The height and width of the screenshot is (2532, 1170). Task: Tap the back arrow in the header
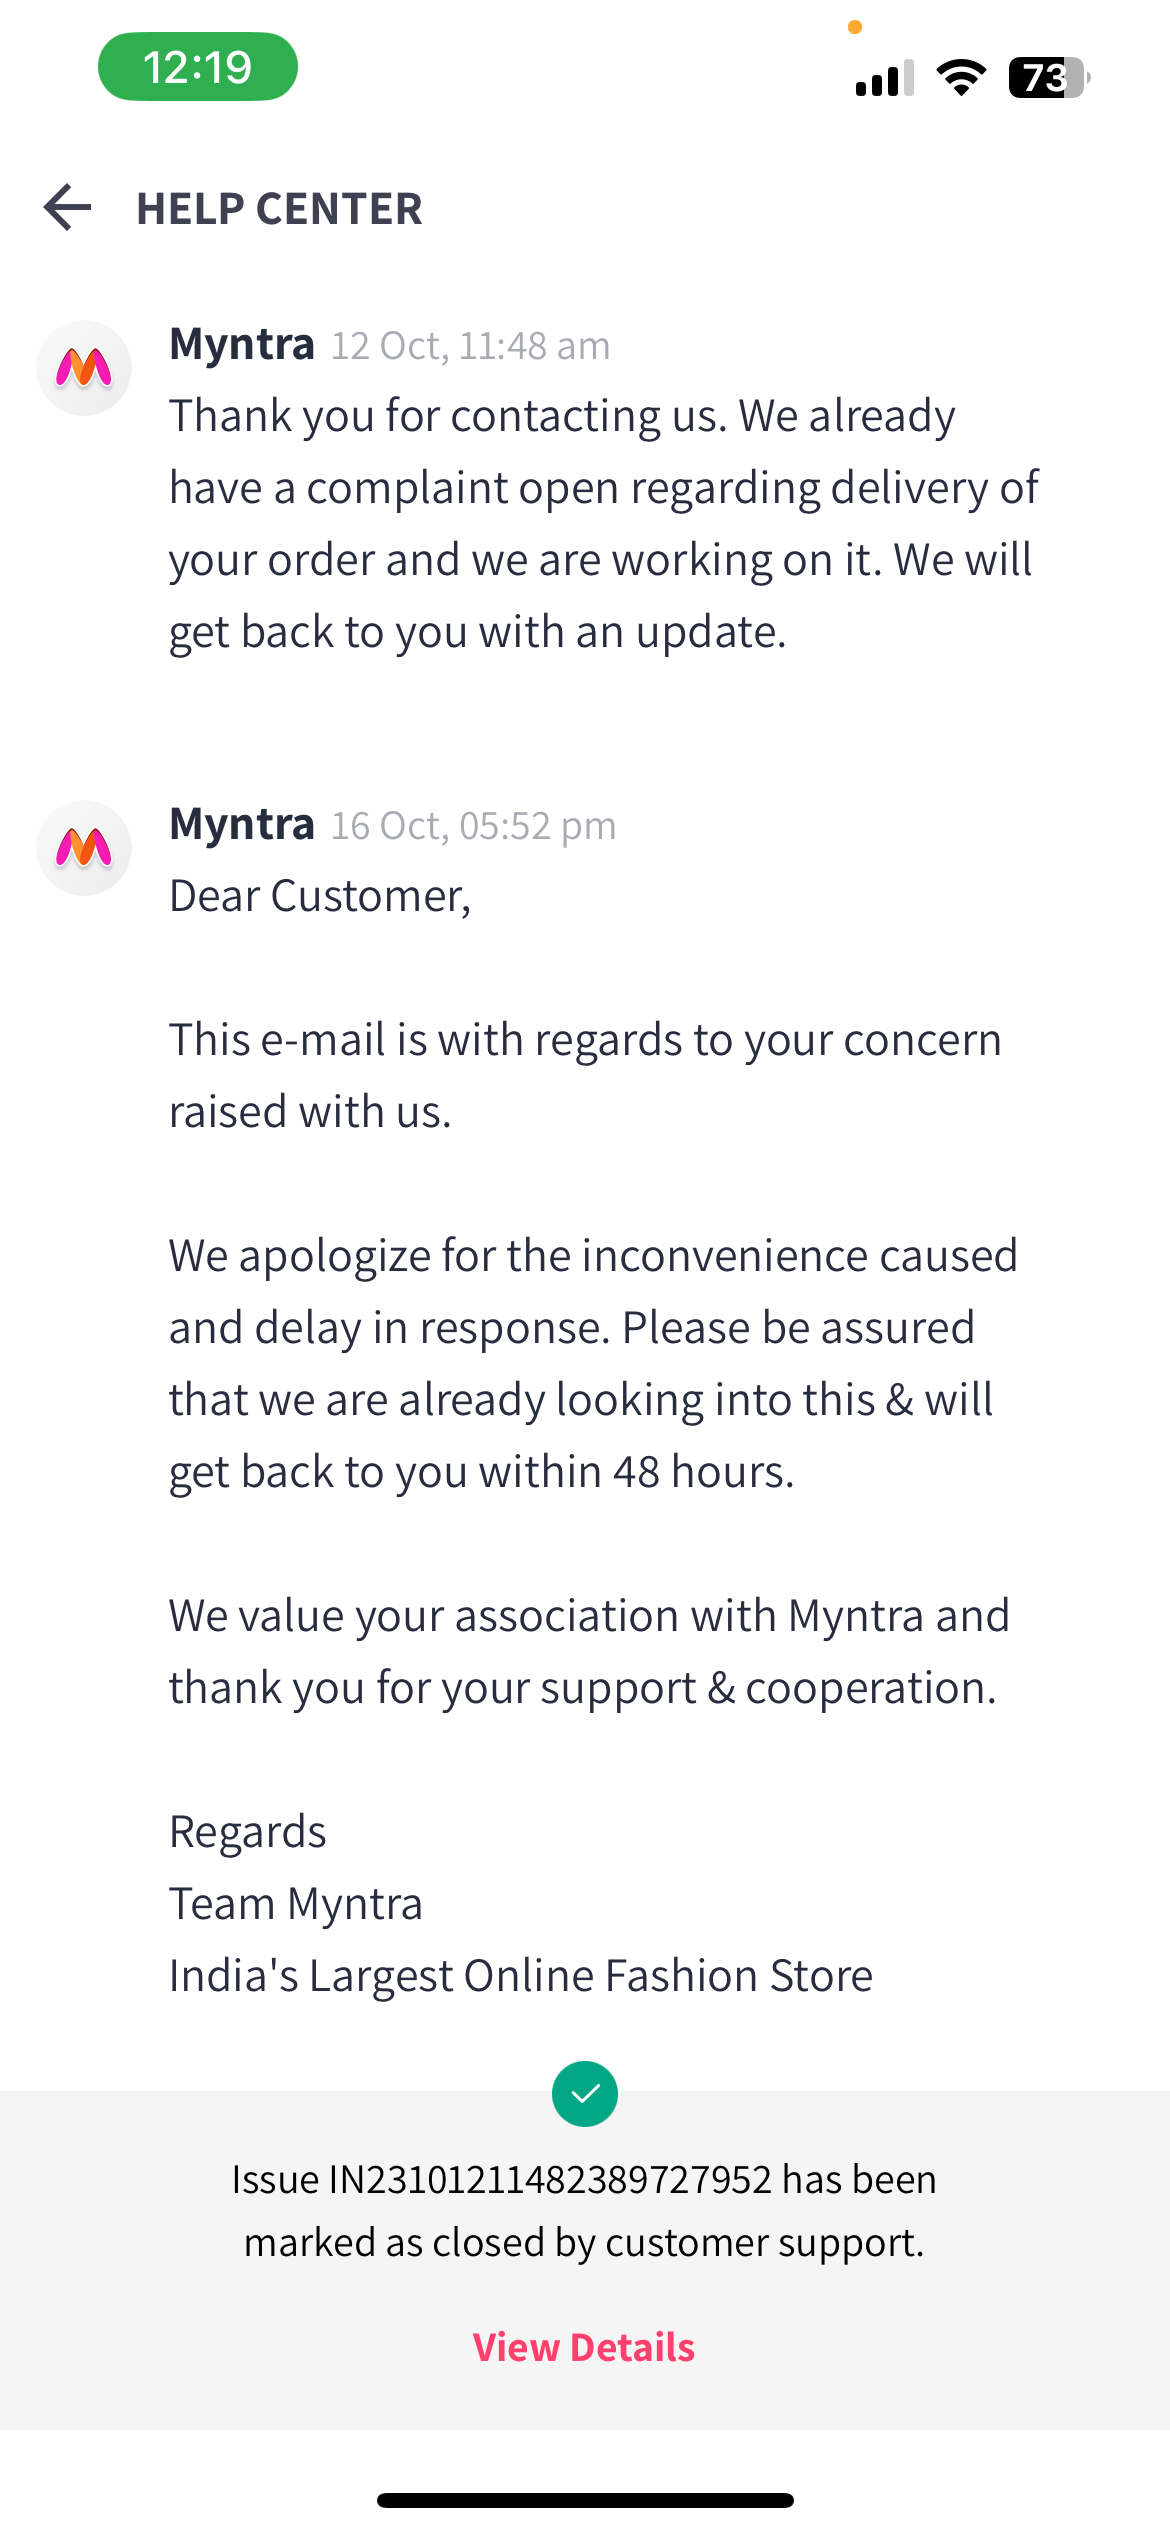pos(68,208)
